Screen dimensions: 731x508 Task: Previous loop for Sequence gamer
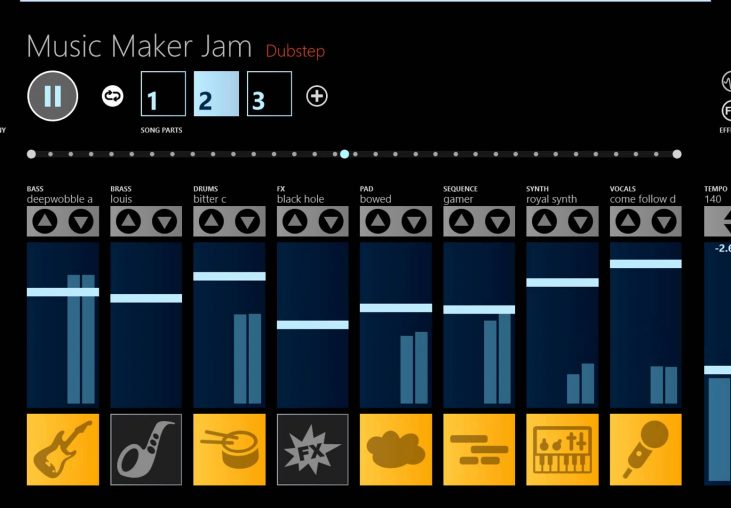(461, 221)
